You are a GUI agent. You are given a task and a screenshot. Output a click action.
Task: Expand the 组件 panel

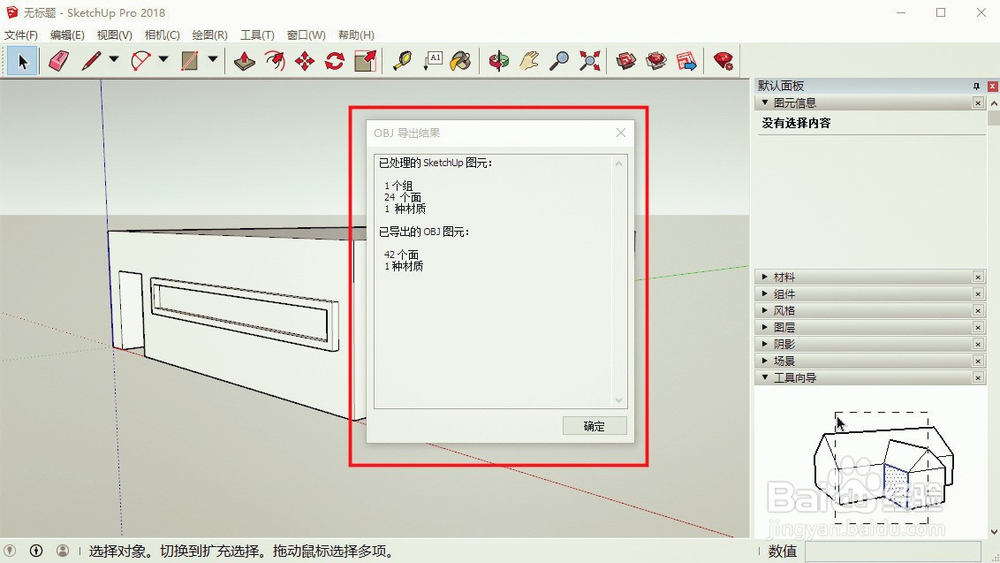point(765,293)
